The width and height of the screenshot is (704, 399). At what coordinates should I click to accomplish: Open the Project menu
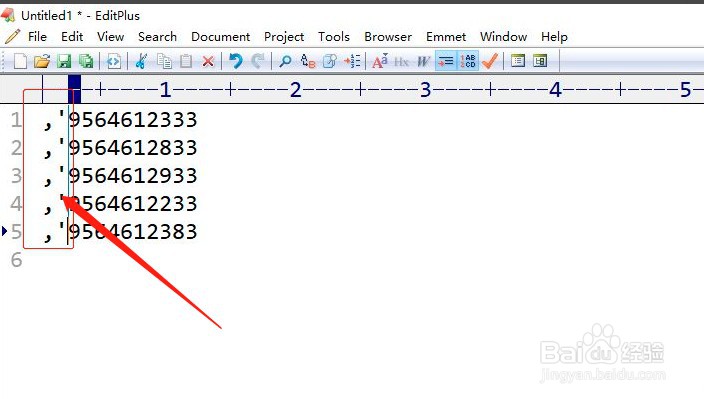[284, 37]
